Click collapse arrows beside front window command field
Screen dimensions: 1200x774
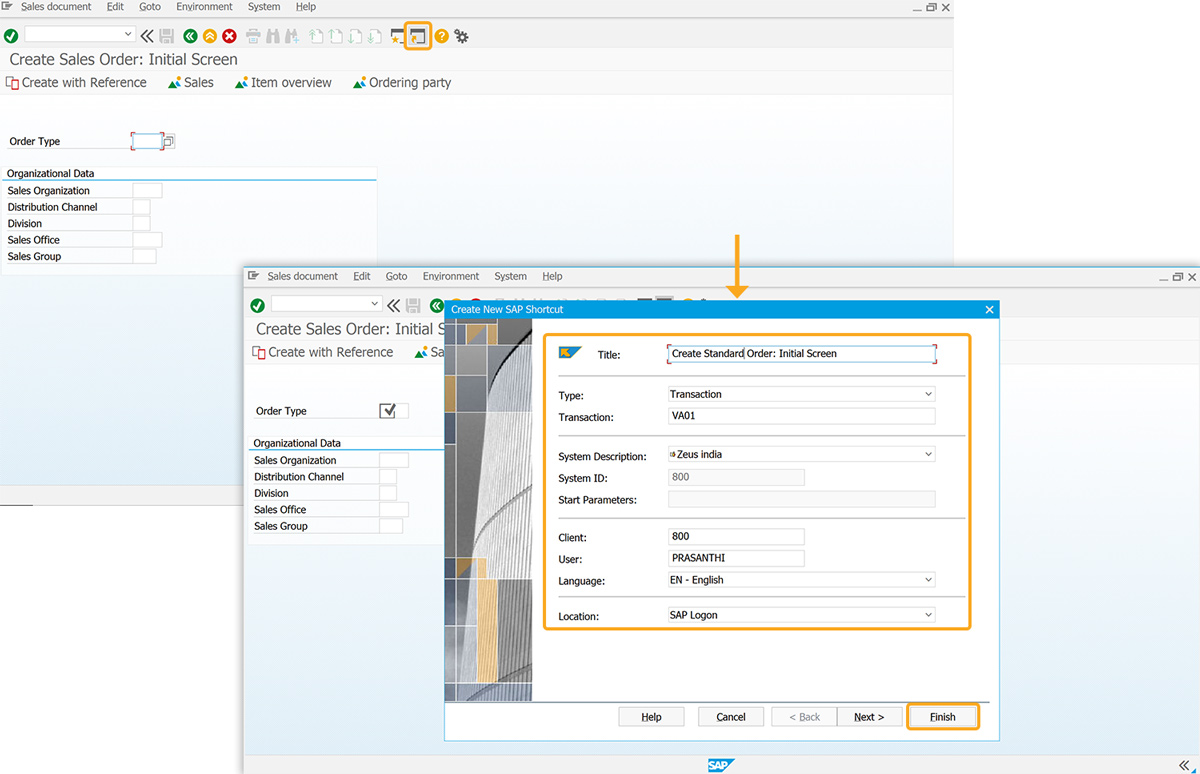pos(394,305)
